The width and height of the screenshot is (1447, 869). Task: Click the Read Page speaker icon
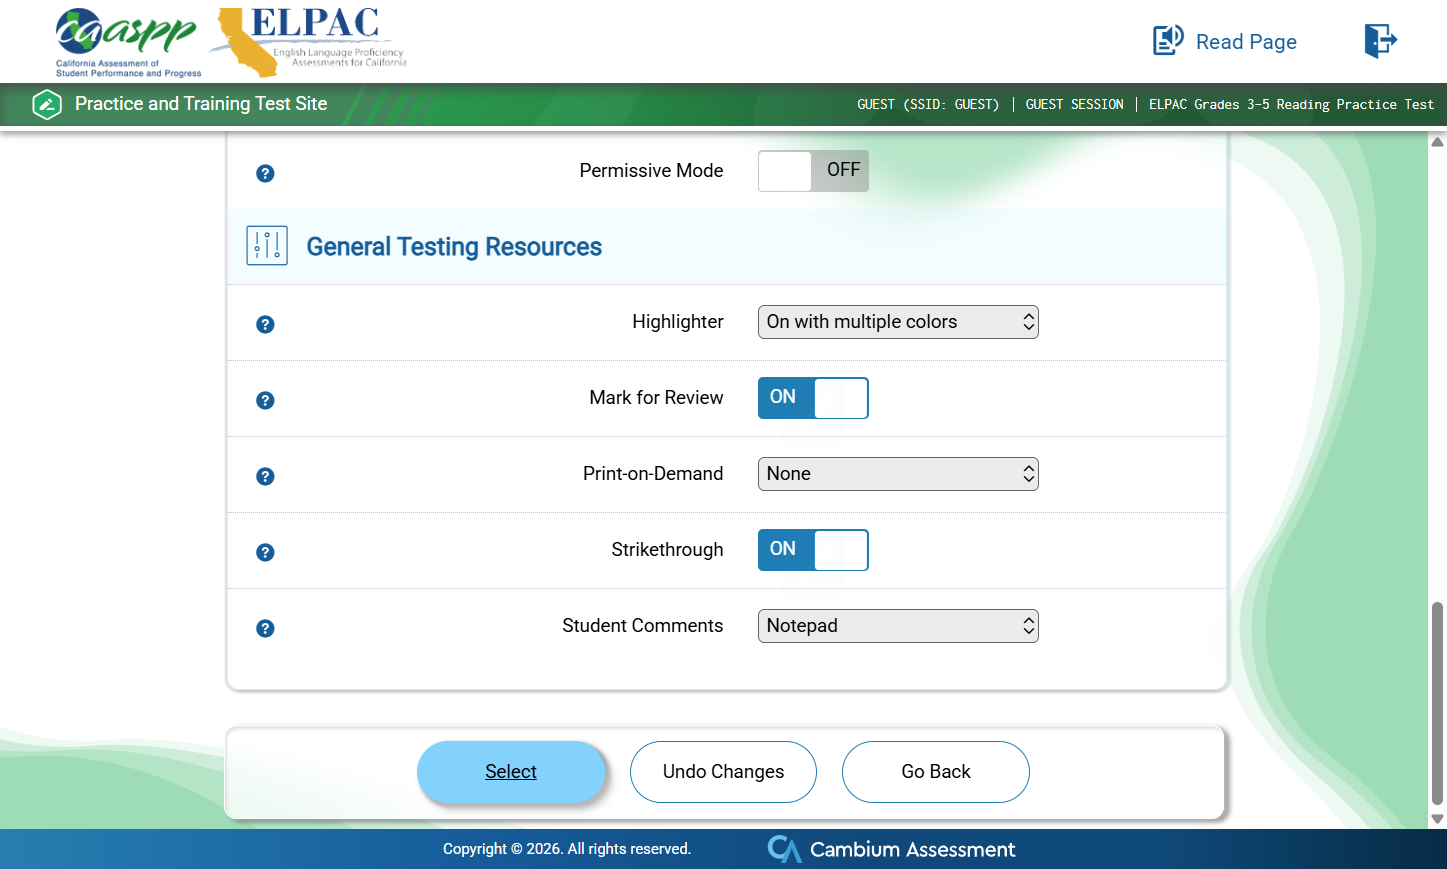pyautogui.click(x=1168, y=41)
